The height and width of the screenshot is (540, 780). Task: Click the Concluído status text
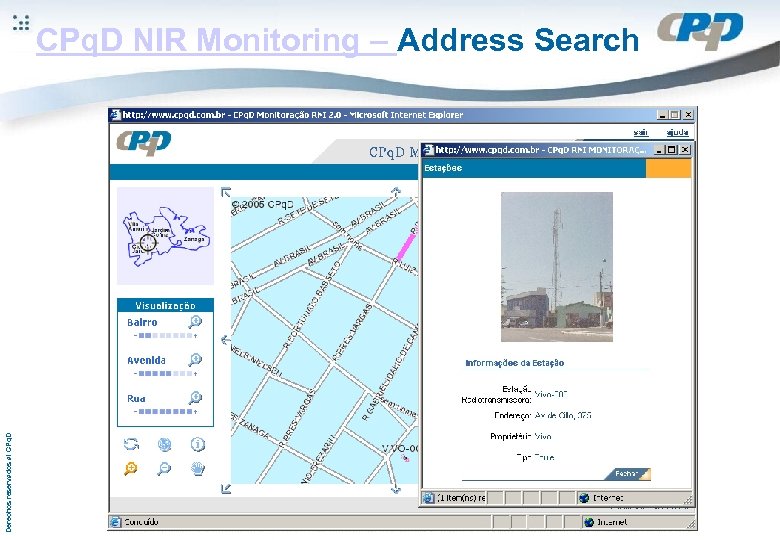click(x=141, y=522)
